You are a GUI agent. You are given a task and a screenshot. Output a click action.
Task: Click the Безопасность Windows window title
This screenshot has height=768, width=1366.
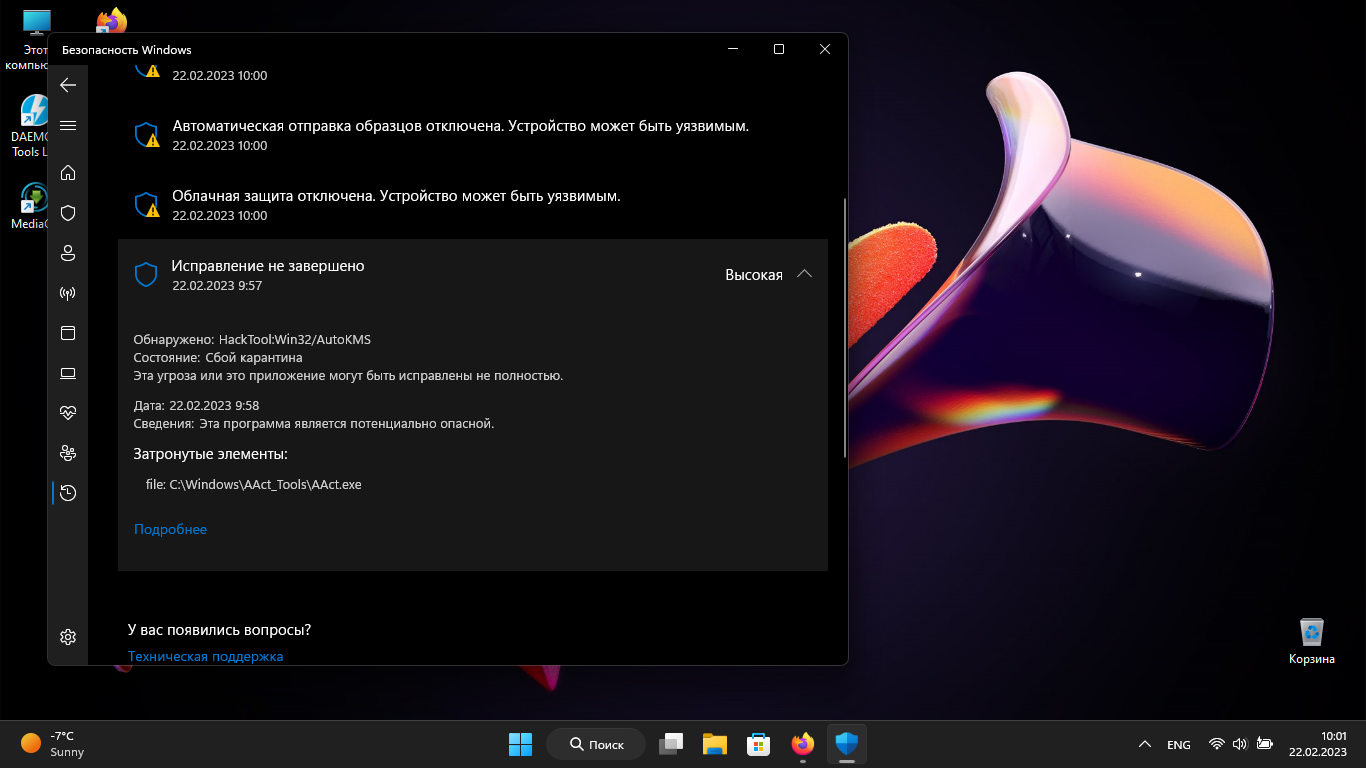click(x=127, y=50)
